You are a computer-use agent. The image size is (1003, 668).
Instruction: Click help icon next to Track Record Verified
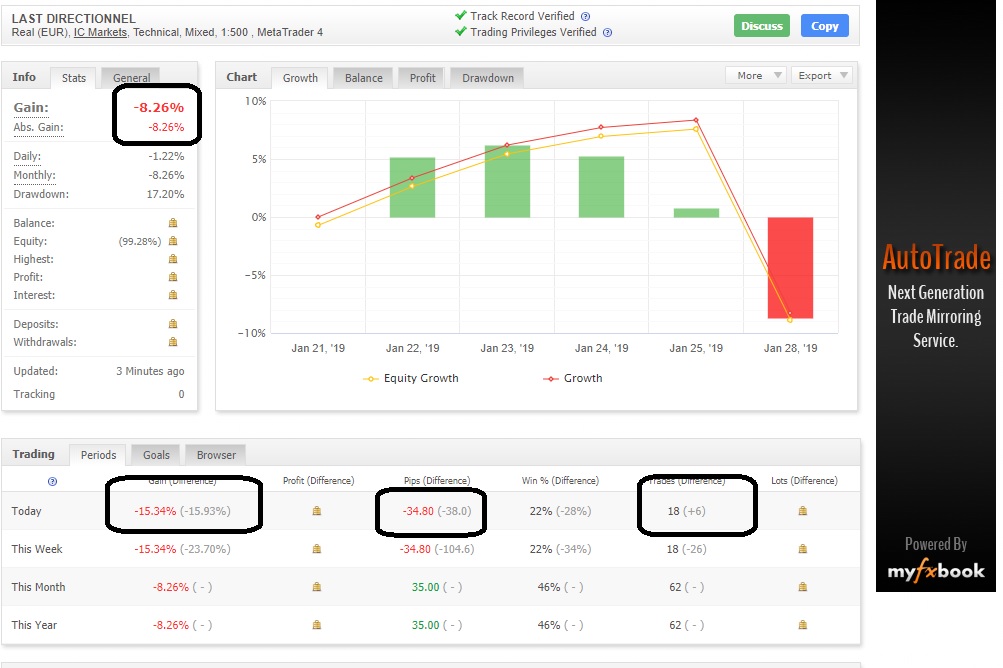[x=585, y=17]
